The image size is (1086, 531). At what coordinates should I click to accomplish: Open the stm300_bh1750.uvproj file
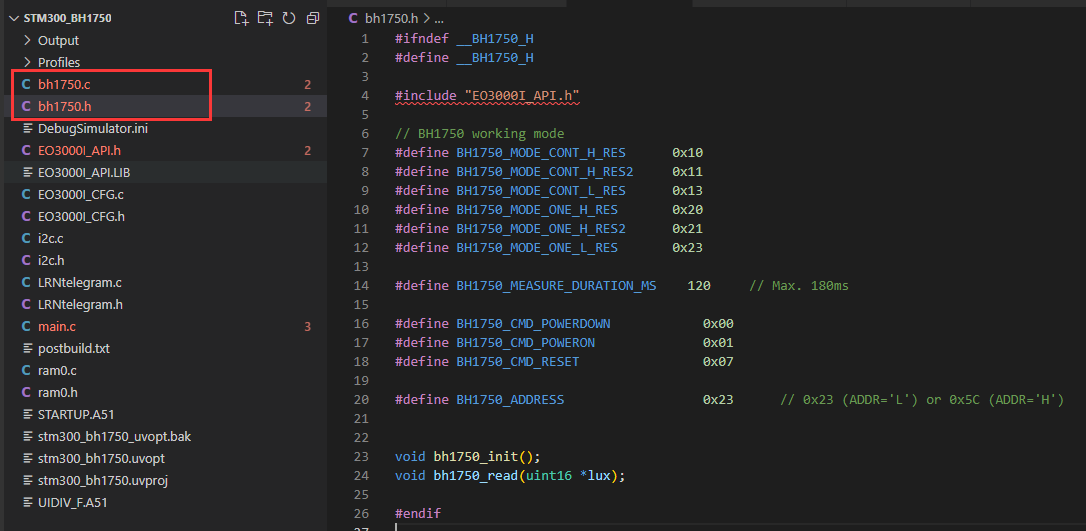tap(102, 480)
